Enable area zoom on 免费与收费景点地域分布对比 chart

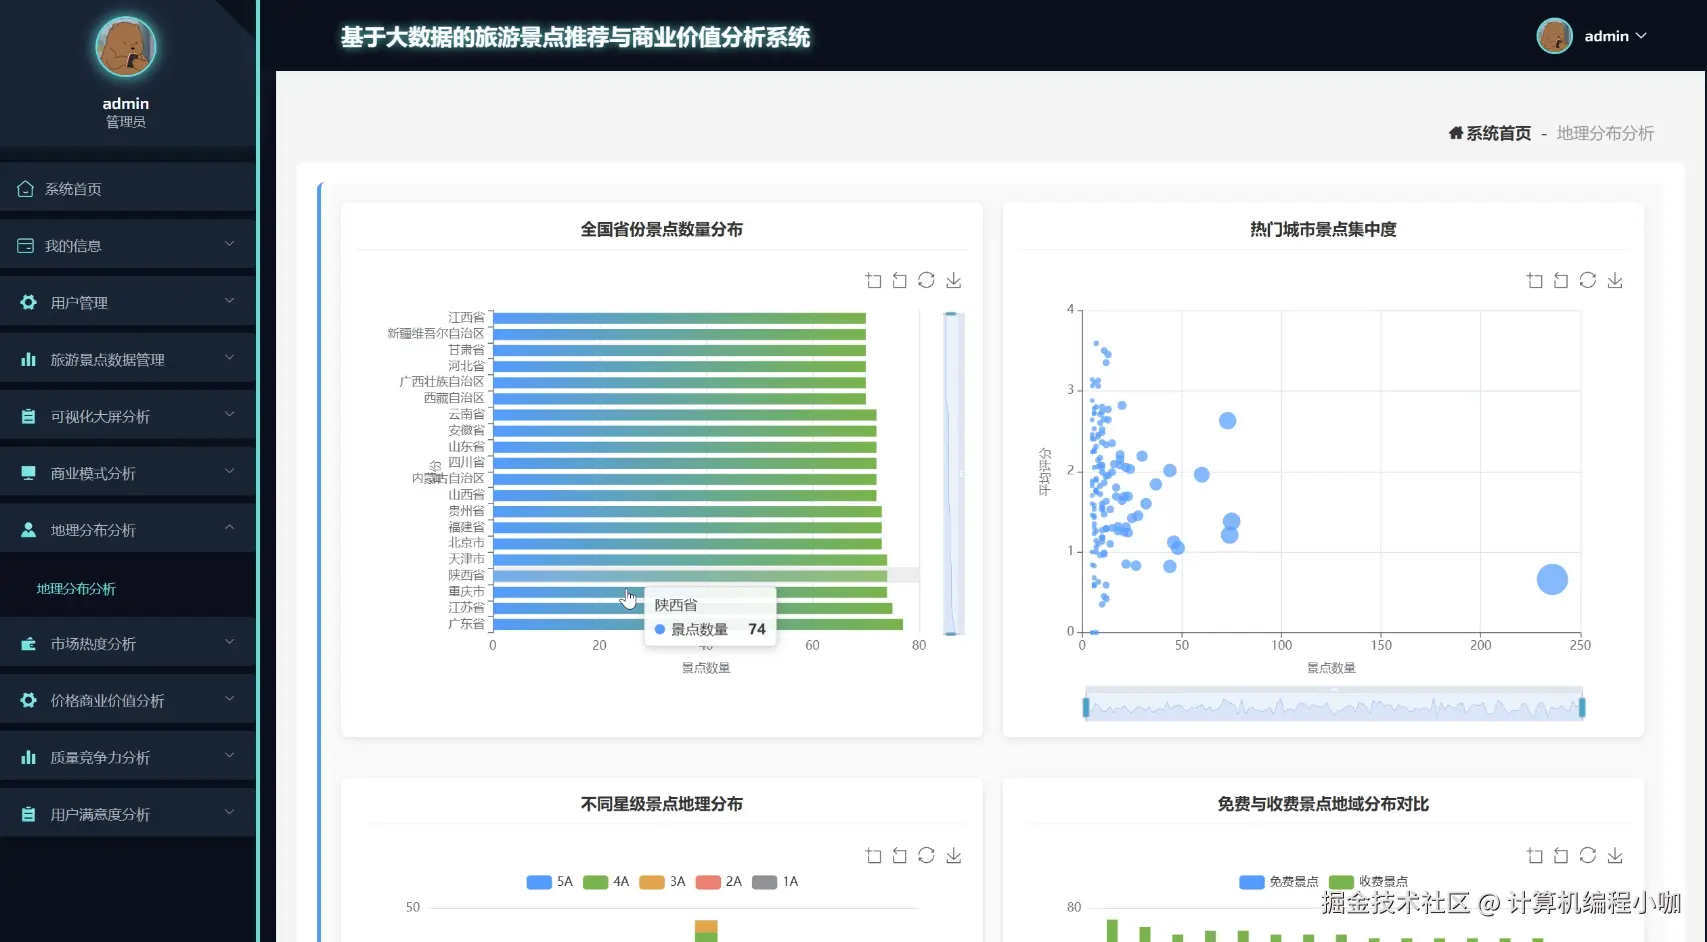click(x=1534, y=855)
